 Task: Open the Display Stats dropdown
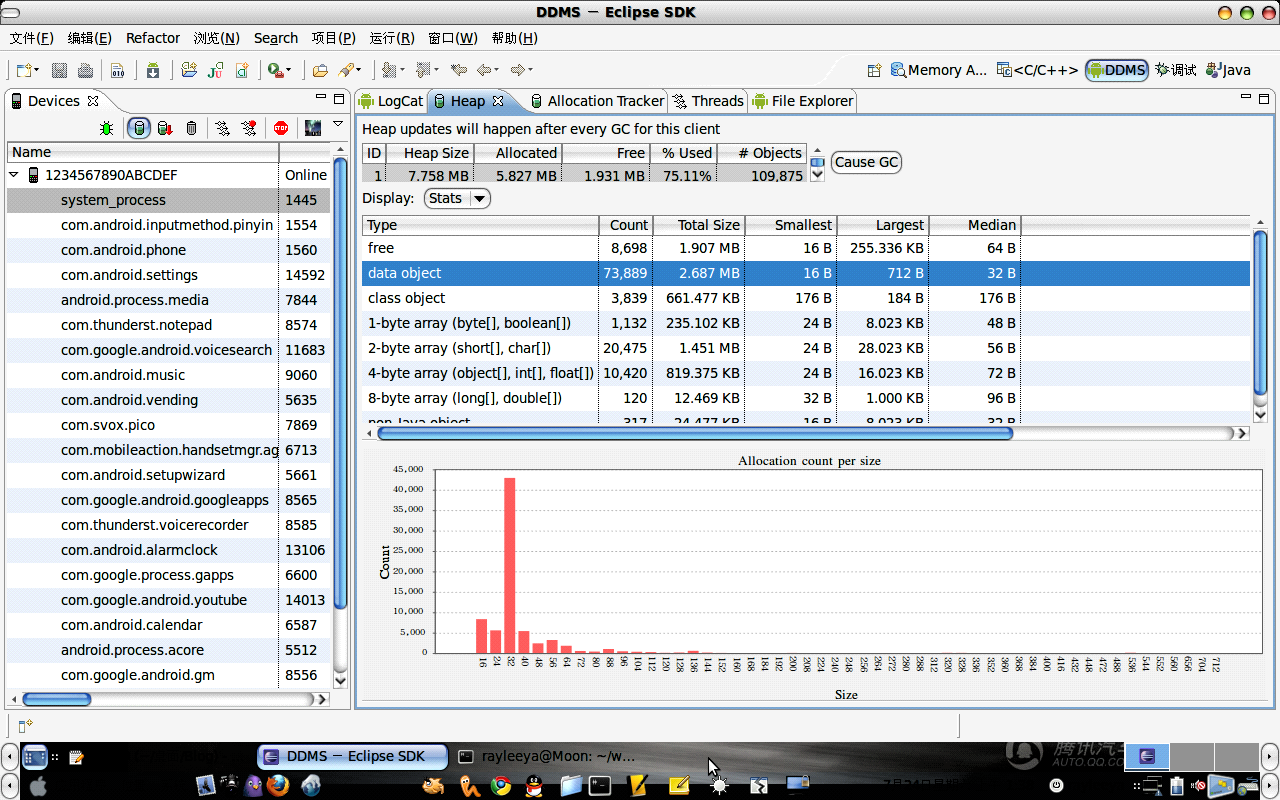458,198
